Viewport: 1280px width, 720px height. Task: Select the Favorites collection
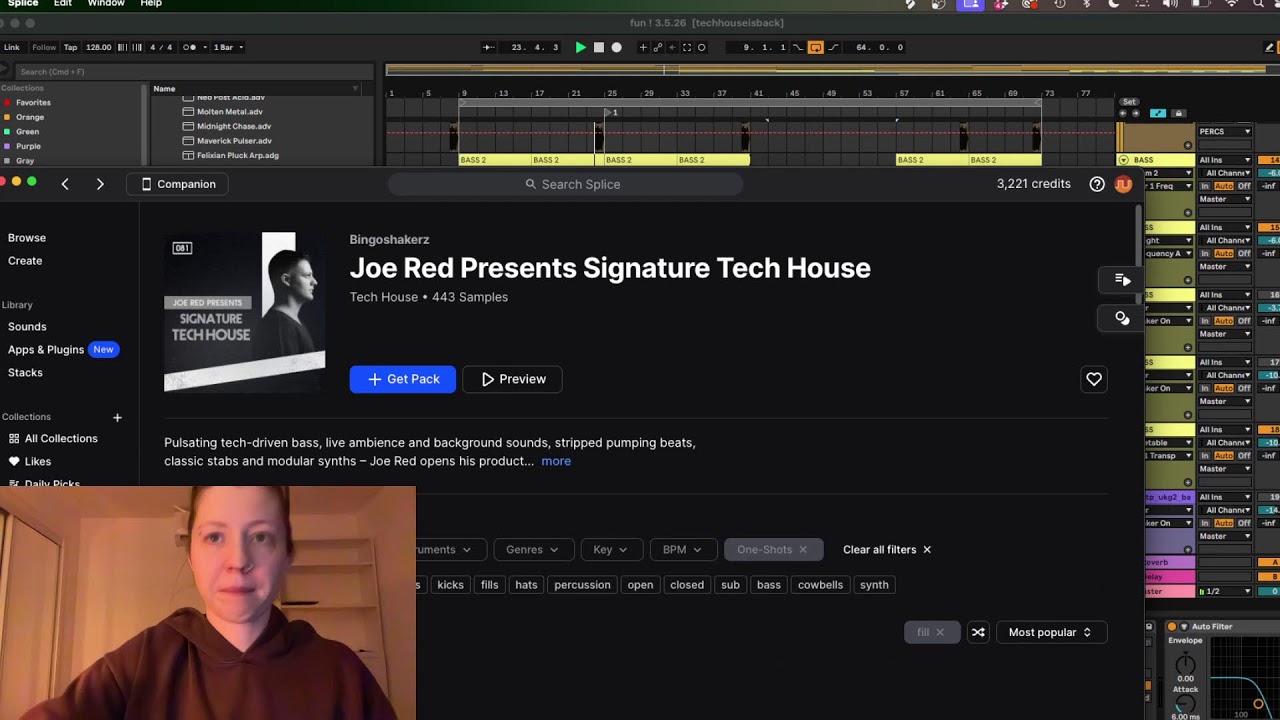pos(33,102)
